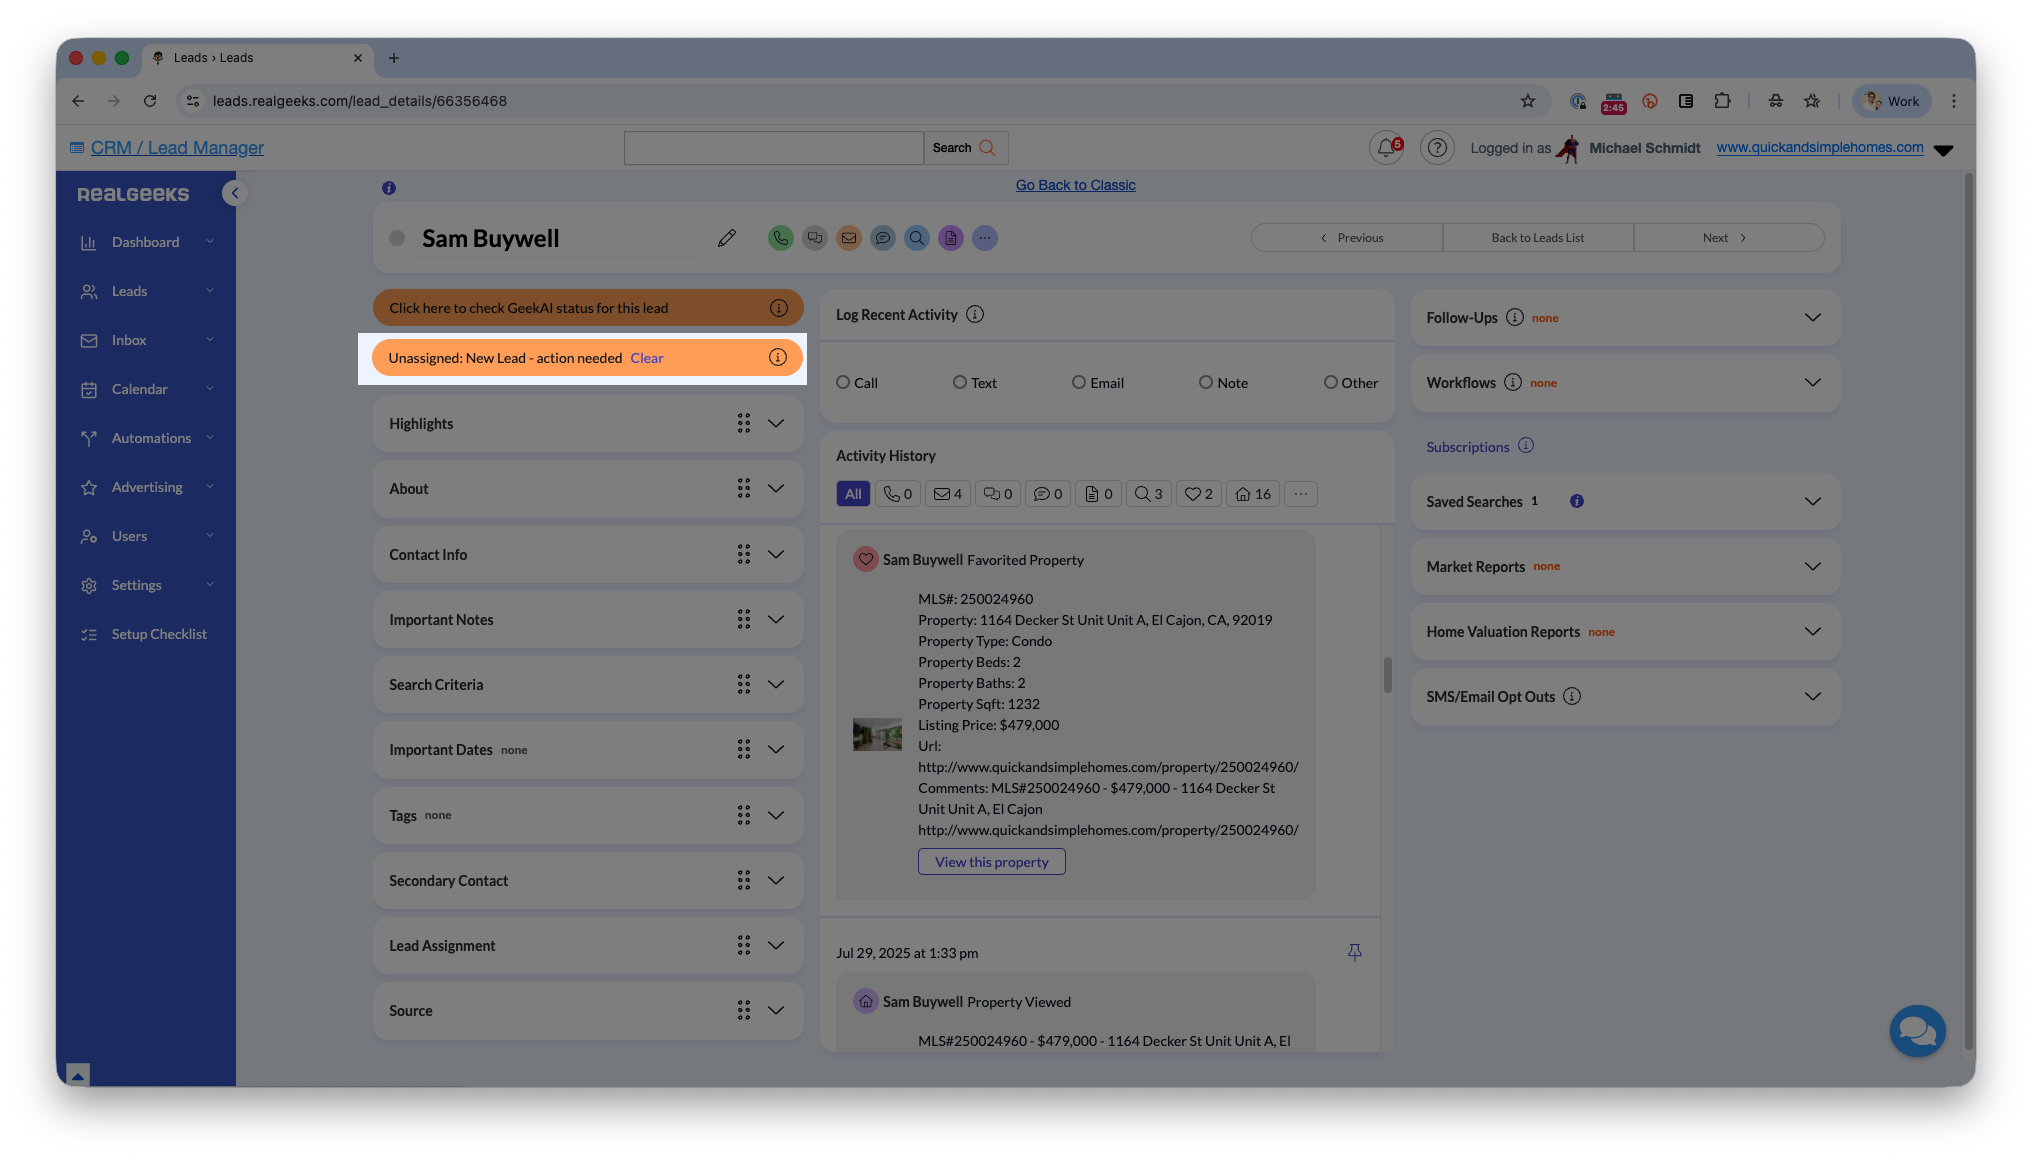
Task: Click the orange email envelope icon
Action: [x=849, y=238]
